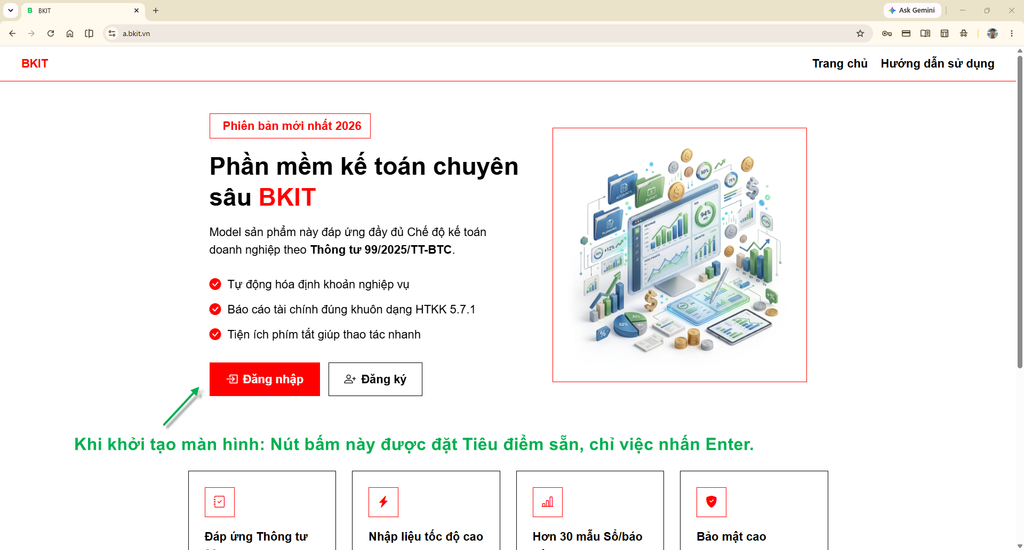Click the browser forward arrow

[x=31, y=33]
